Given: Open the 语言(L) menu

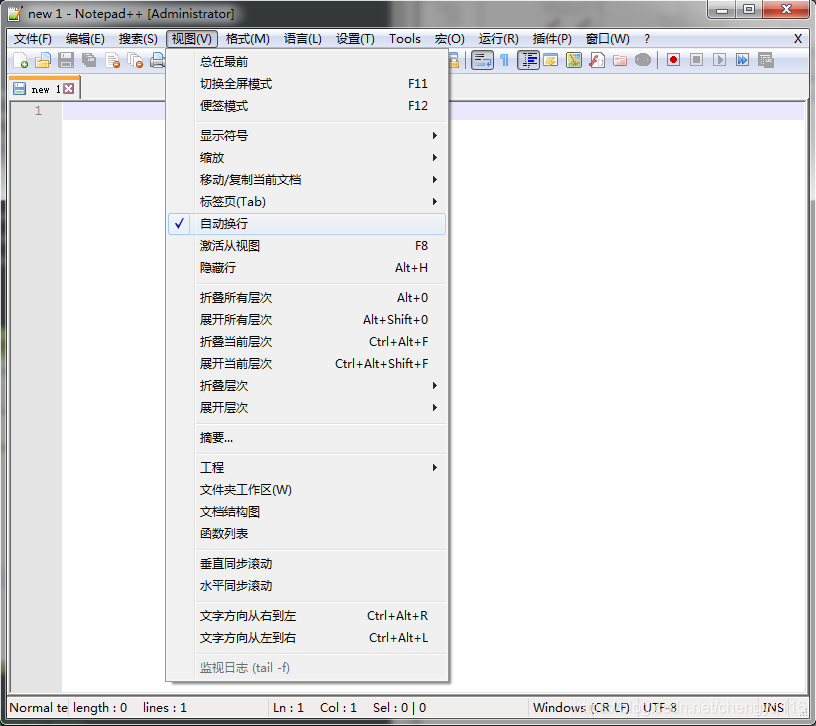Looking at the screenshot, I should [303, 39].
